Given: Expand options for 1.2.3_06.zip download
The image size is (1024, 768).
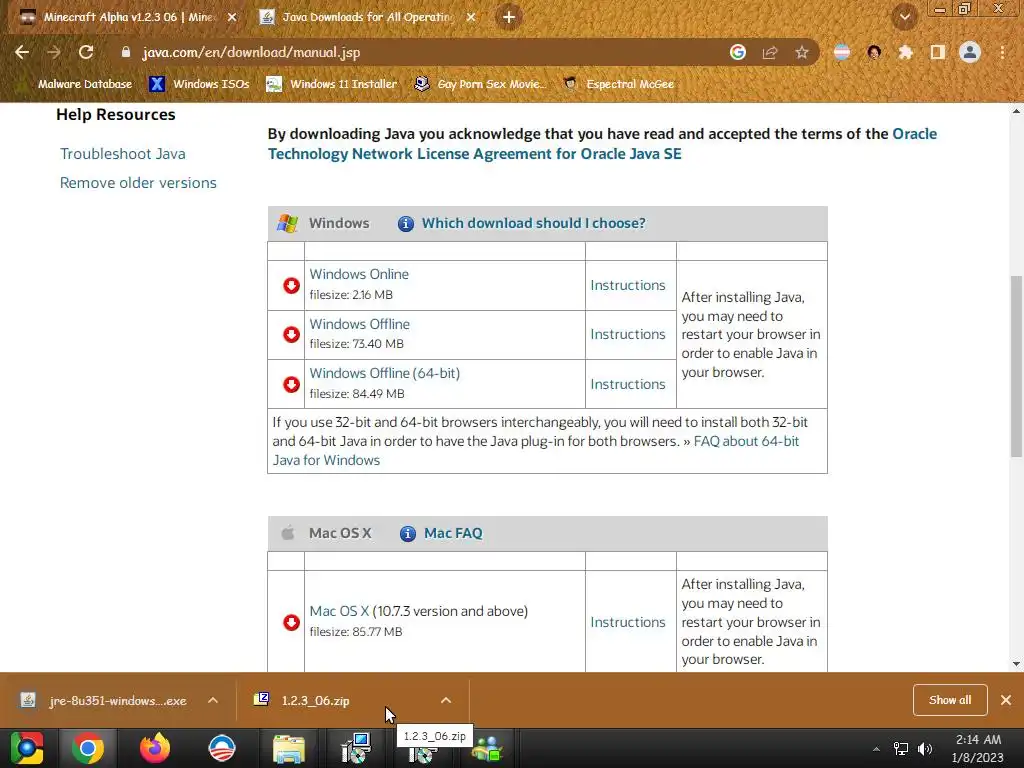Looking at the screenshot, I should coord(446,700).
